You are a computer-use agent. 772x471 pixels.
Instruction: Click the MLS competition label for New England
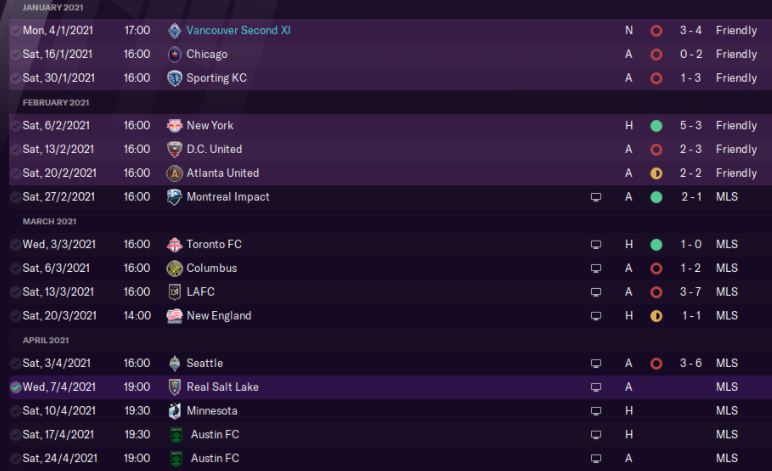point(727,316)
